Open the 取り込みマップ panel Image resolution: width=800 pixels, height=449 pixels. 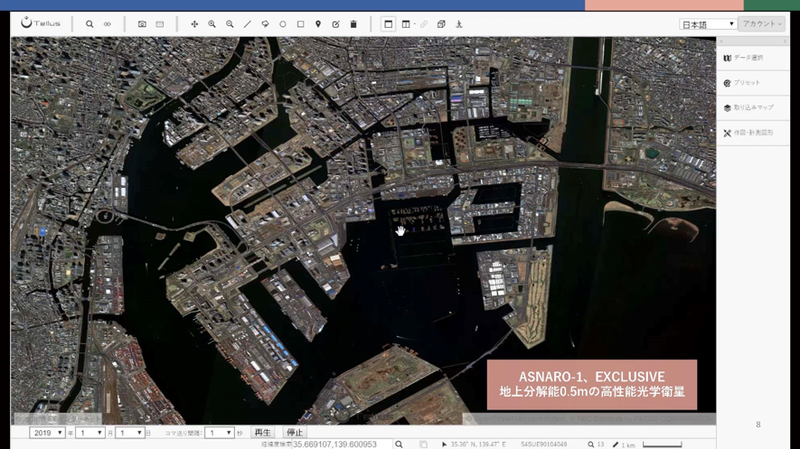[x=753, y=108]
